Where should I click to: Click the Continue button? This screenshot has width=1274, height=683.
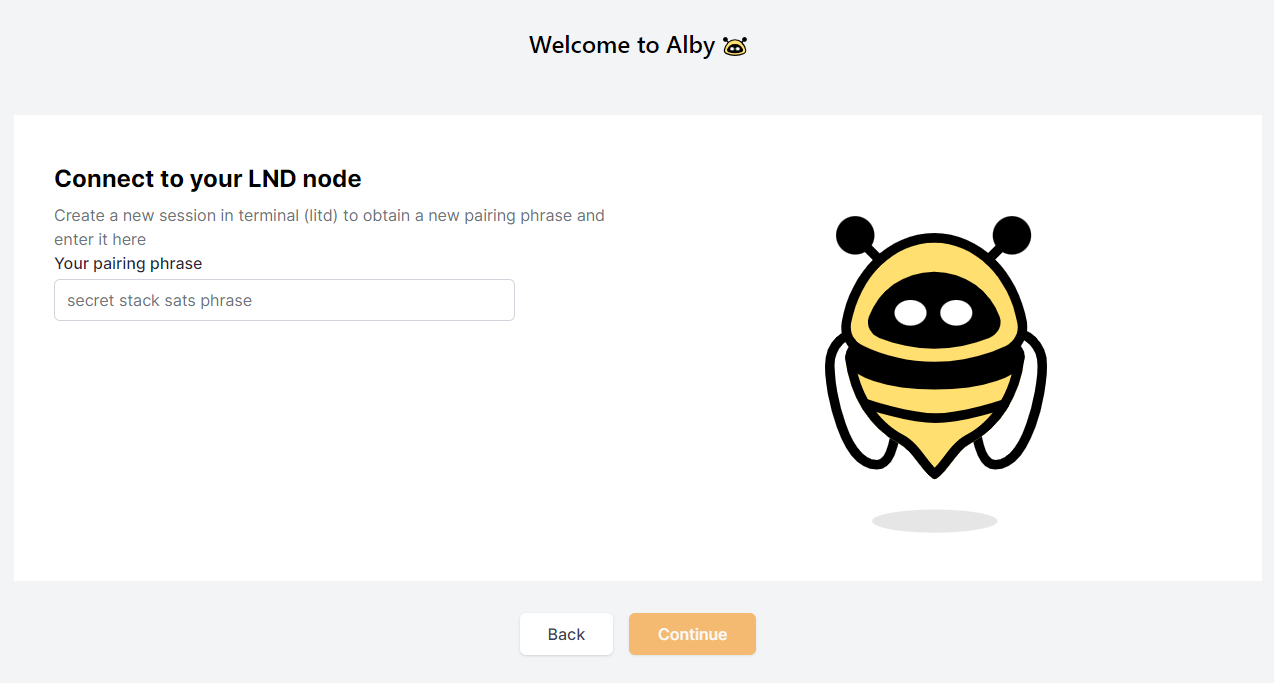pyautogui.click(x=692, y=634)
